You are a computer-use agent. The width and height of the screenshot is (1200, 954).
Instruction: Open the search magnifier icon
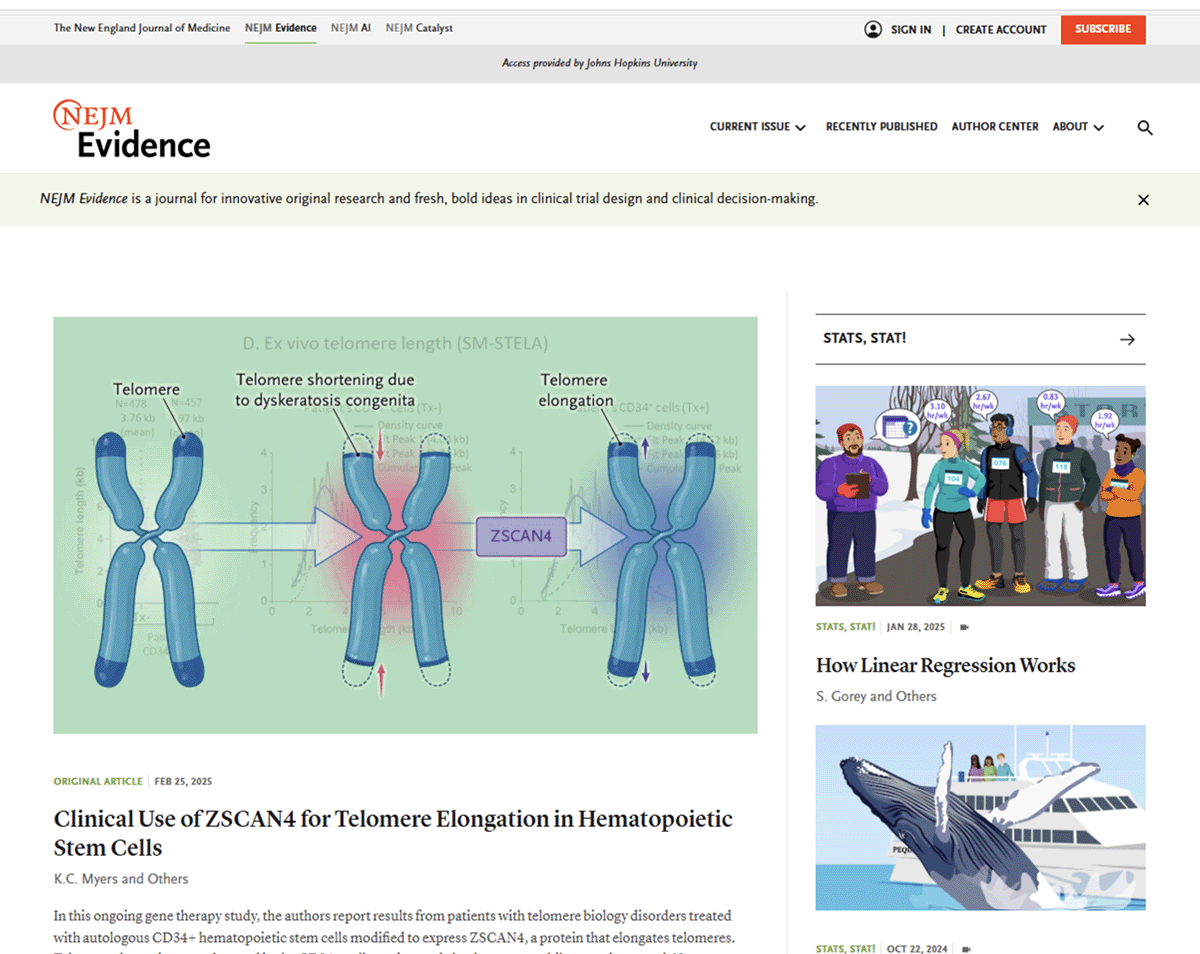(1145, 128)
